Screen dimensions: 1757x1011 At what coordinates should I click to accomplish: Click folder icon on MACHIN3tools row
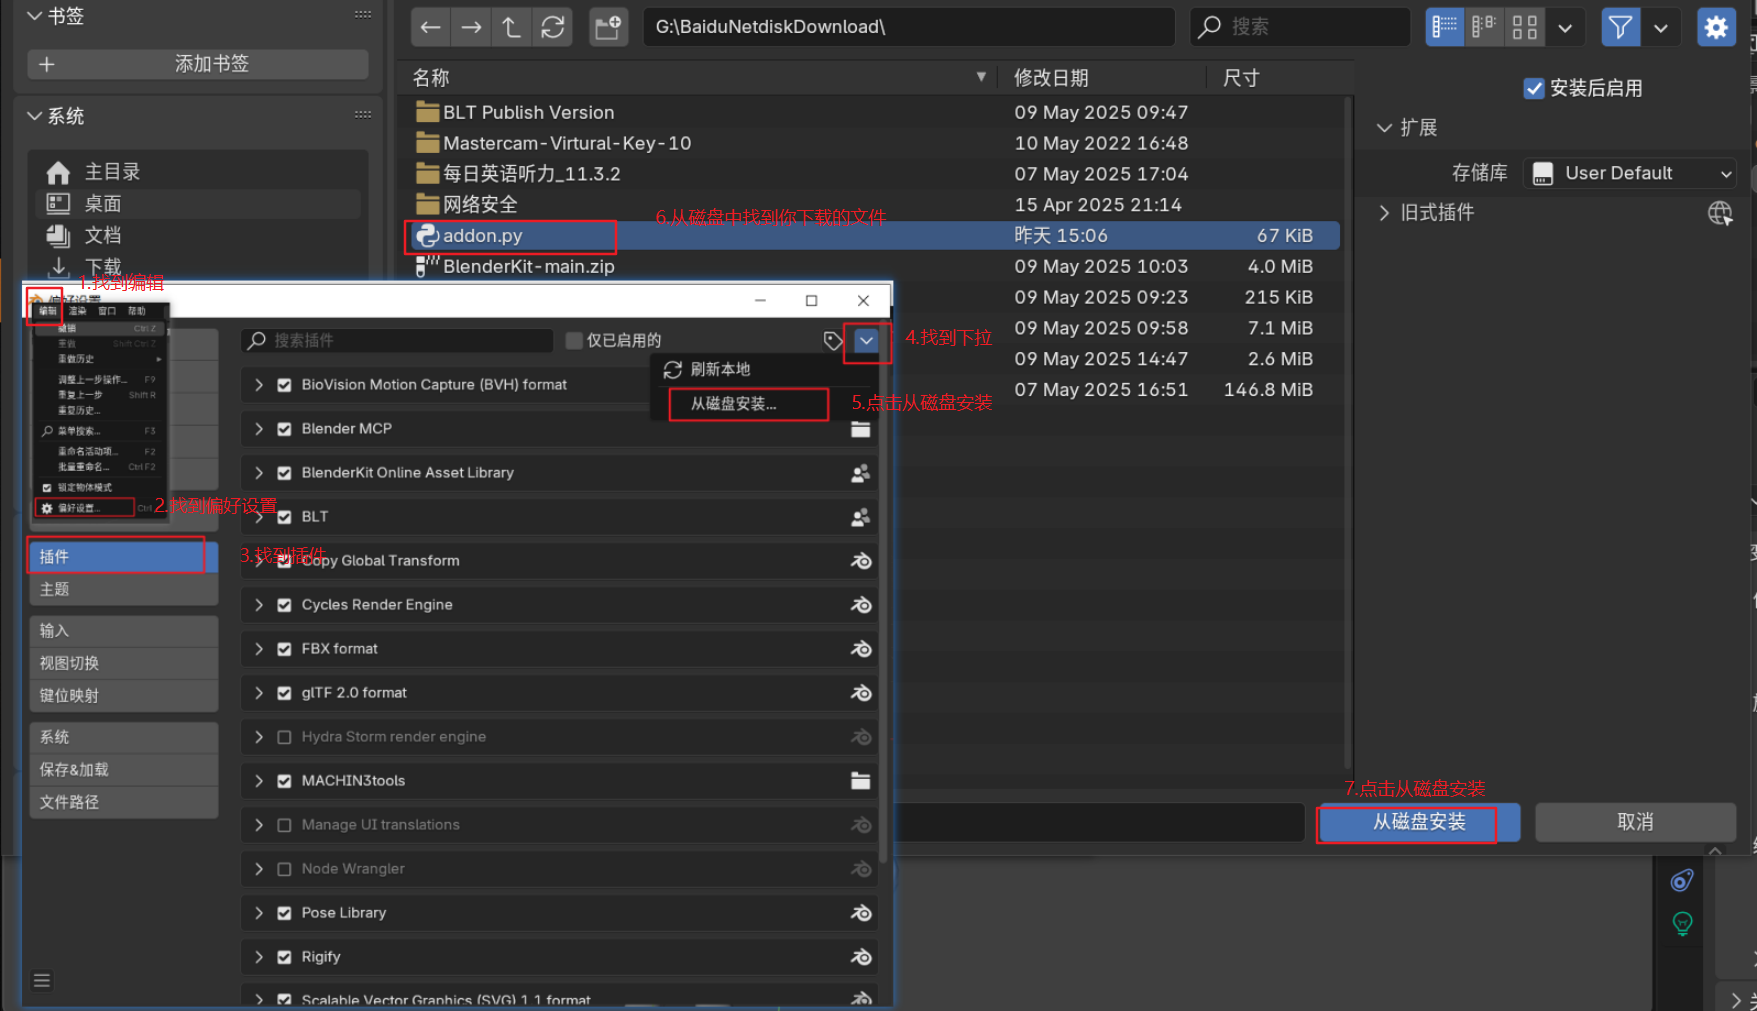pos(860,781)
